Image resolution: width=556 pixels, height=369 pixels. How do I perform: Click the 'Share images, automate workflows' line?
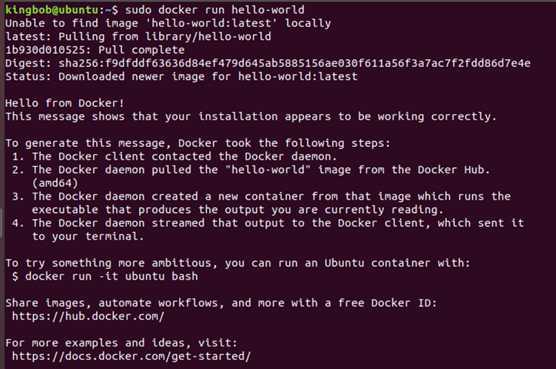point(221,302)
